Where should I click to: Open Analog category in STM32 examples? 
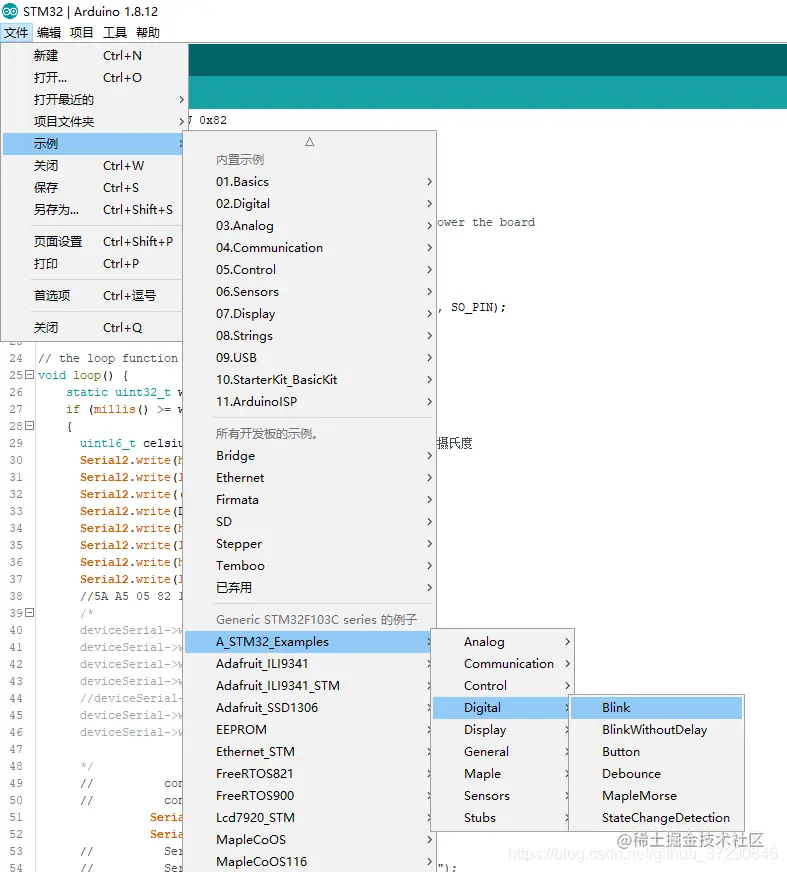pyautogui.click(x=502, y=642)
